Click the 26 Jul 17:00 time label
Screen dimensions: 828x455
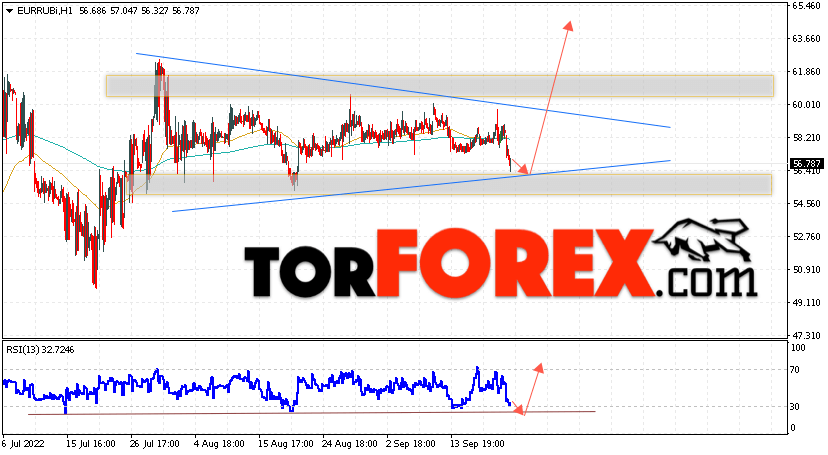154,444
